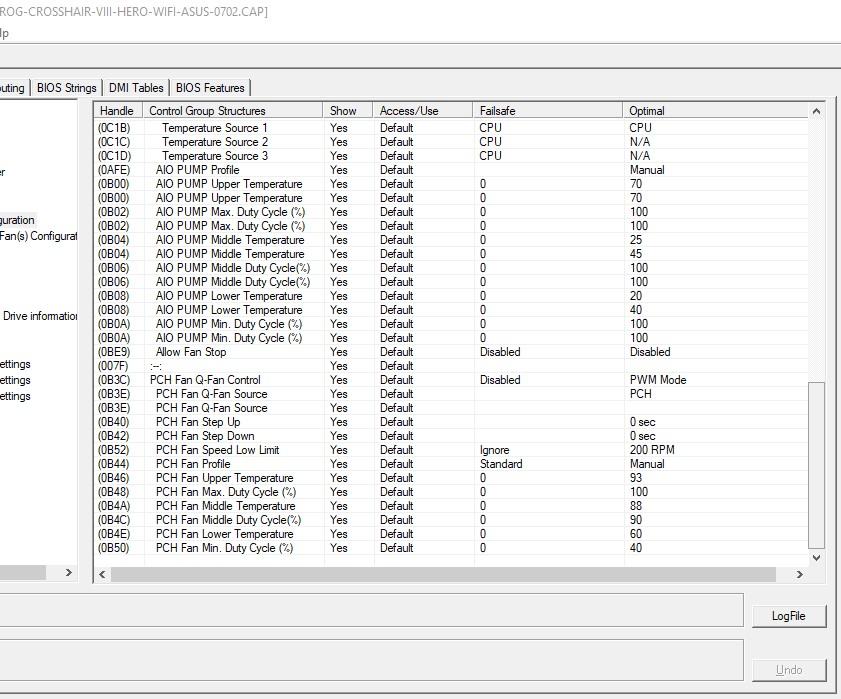Select PCH Fan Lower Temperature row
The height and width of the screenshot is (699, 841).
451,534
